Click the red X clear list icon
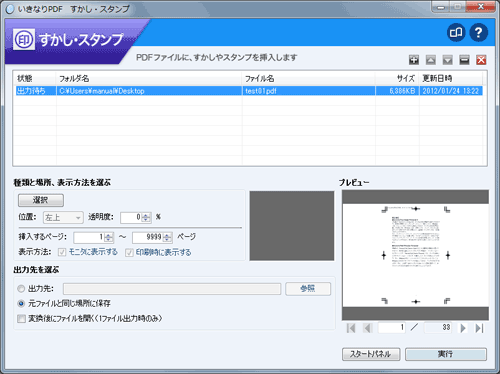Screen dimensions: 500x374 coord(481,60)
